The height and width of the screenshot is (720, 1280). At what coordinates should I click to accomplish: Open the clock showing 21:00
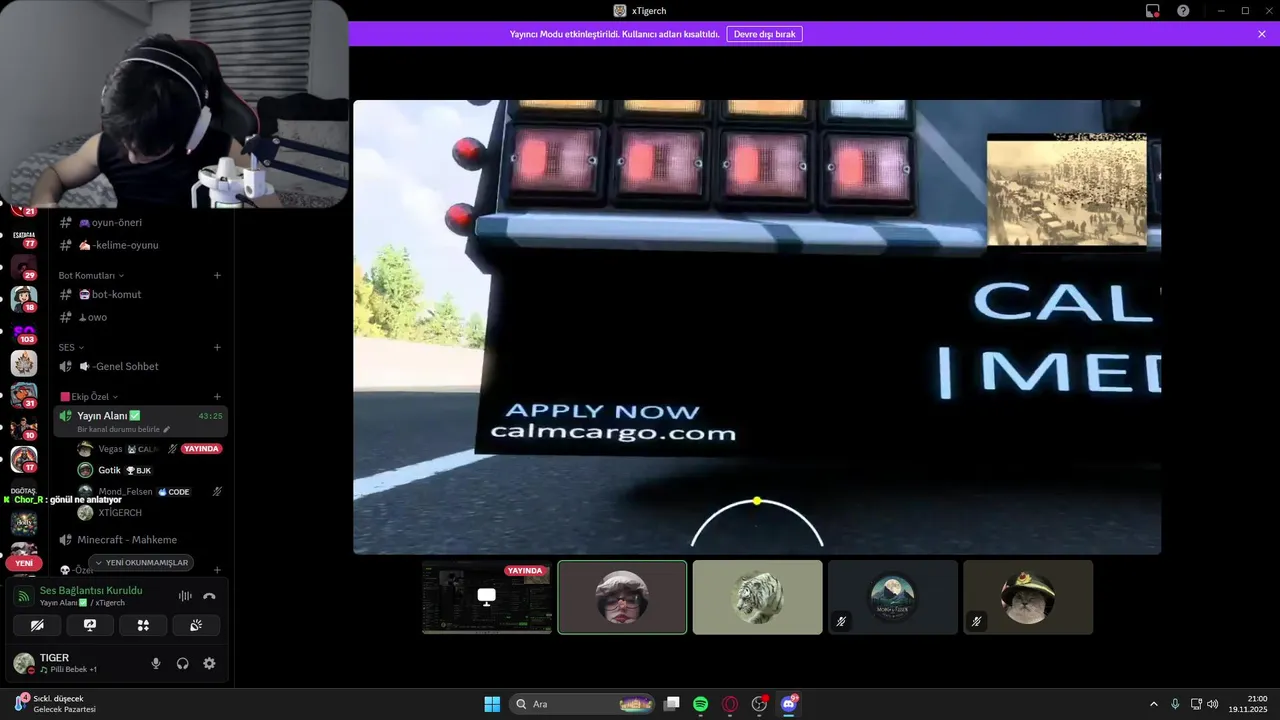pyautogui.click(x=1248, y=704)
